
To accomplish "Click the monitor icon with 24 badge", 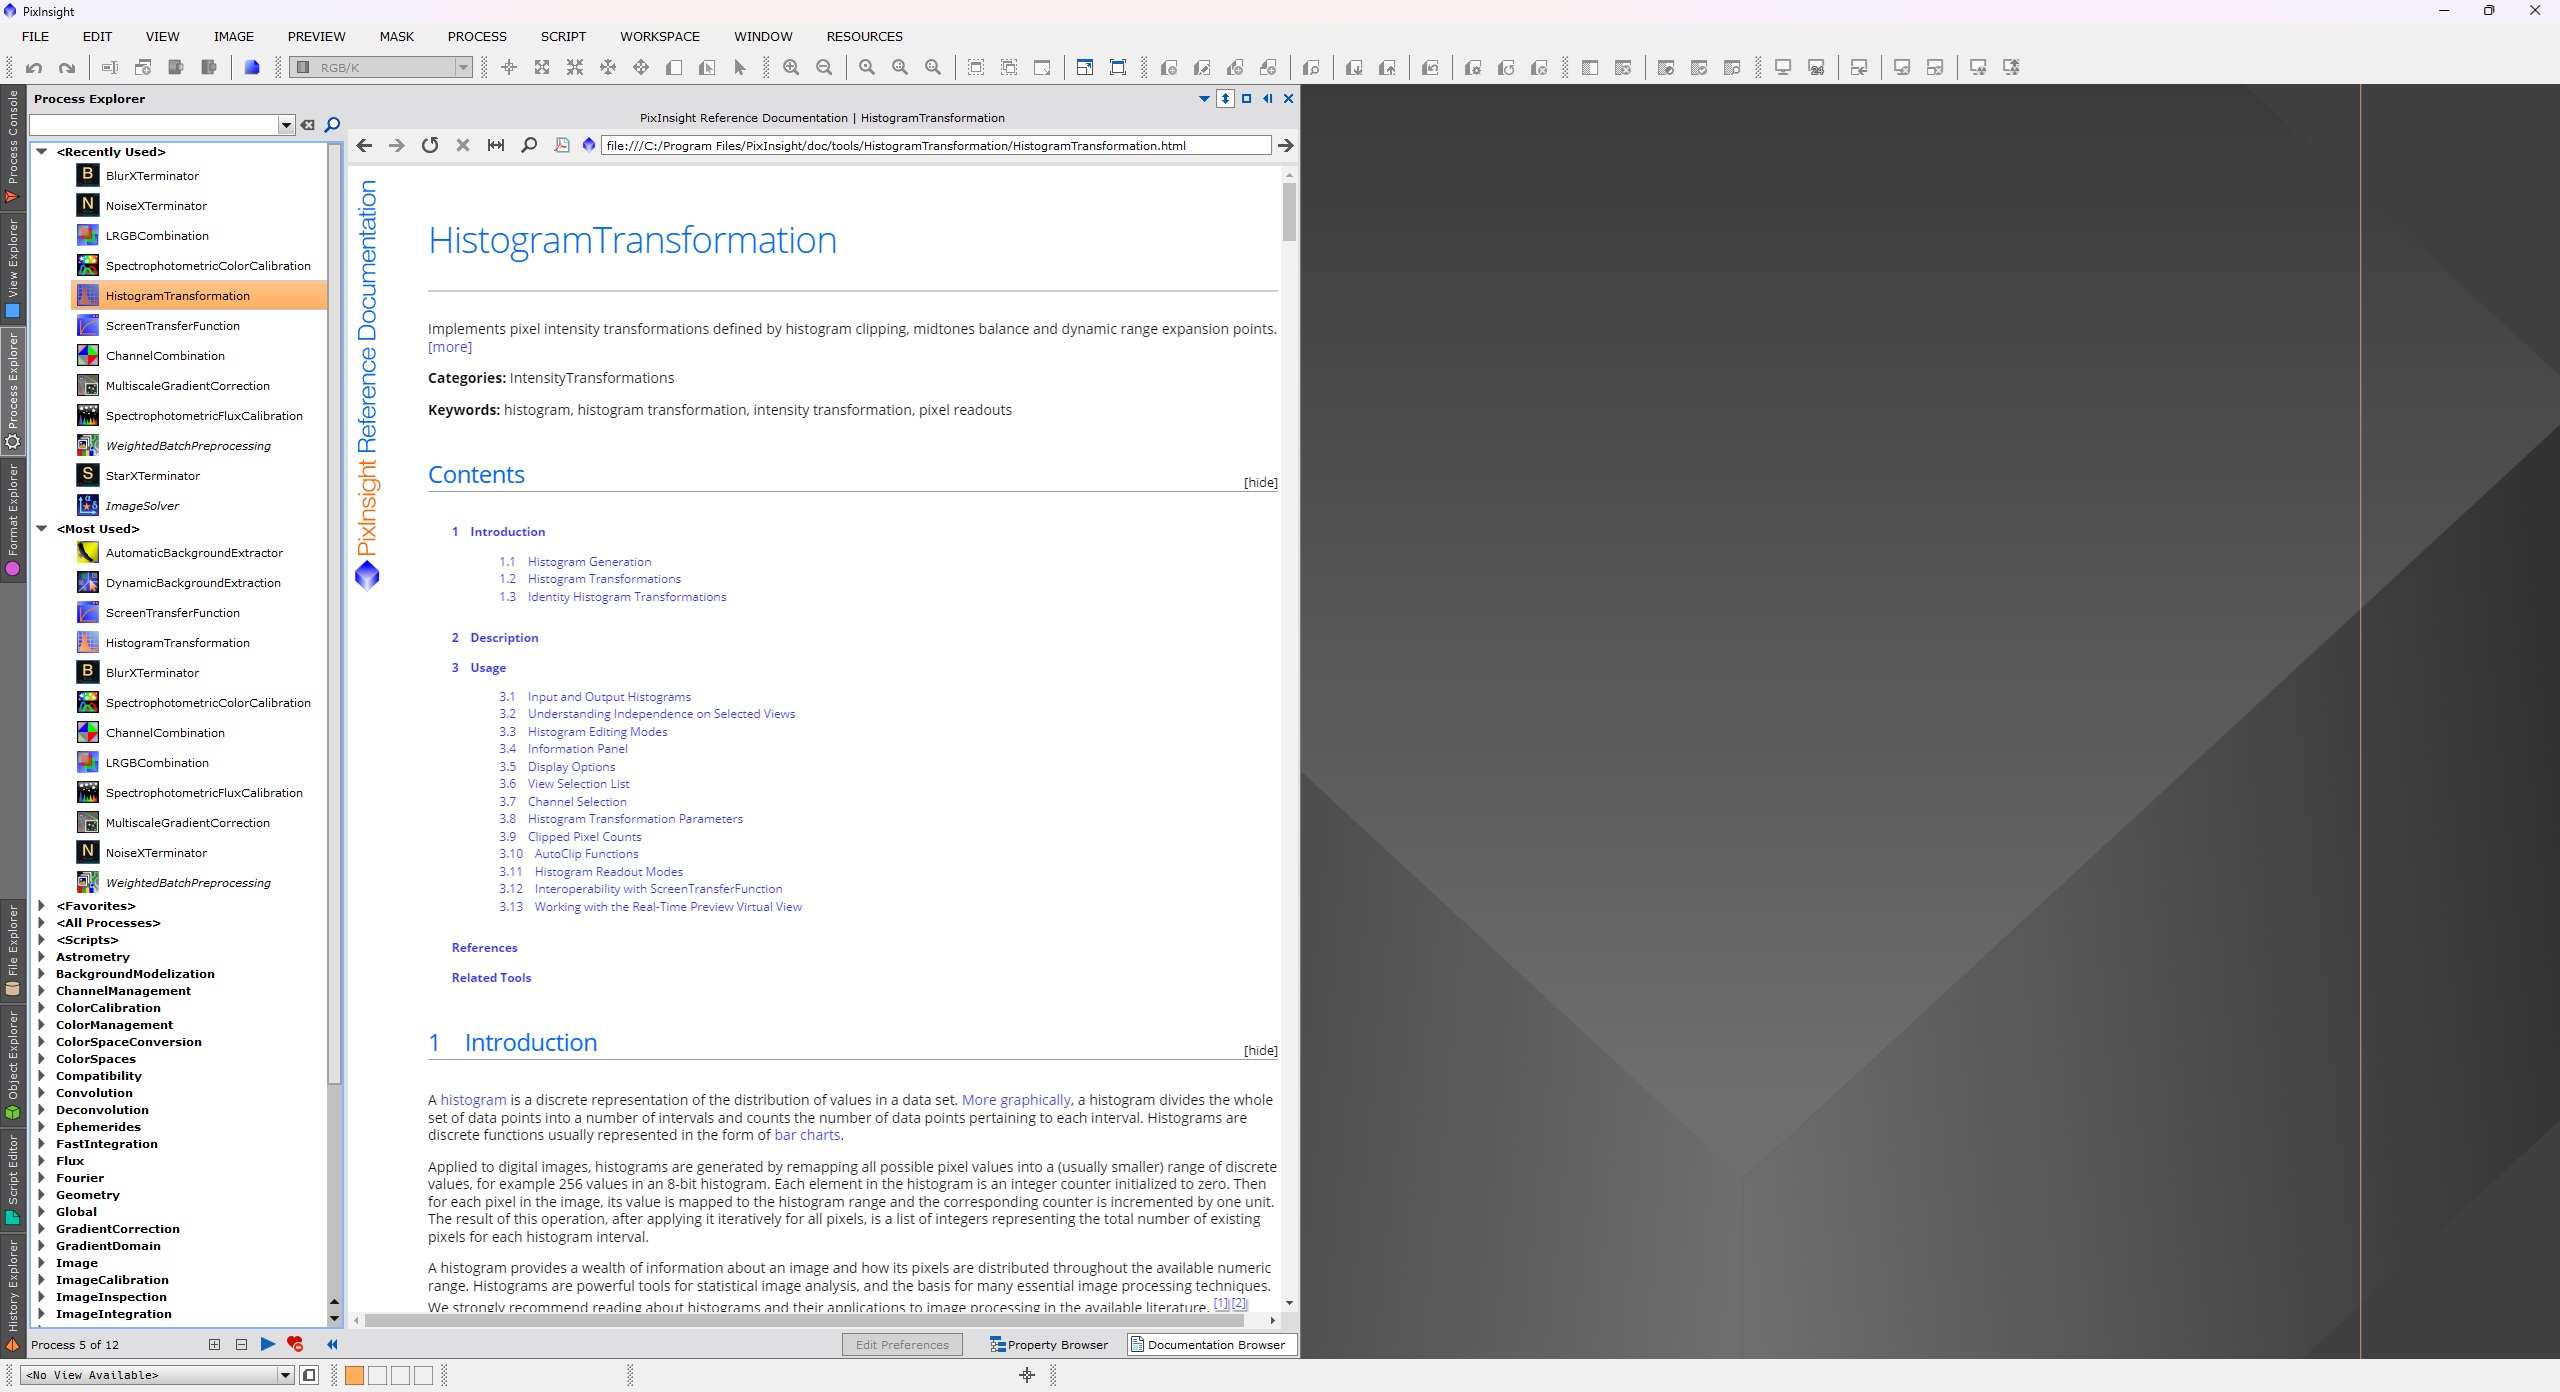I will [1816, 68].
